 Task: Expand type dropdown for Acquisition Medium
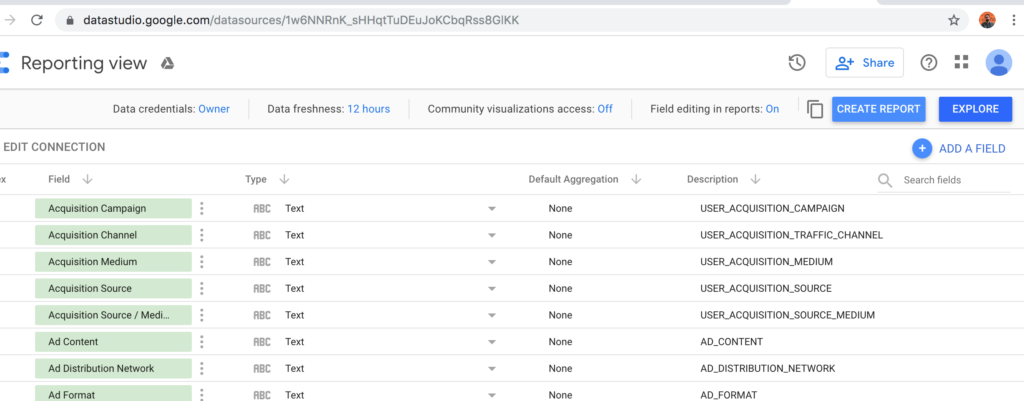point(491,262)
